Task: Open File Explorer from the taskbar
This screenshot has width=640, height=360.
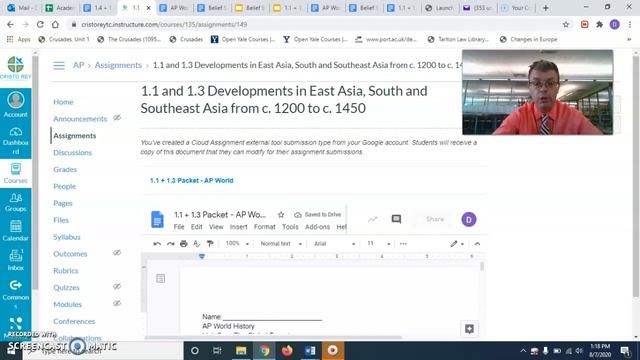Action: point(241,351)
